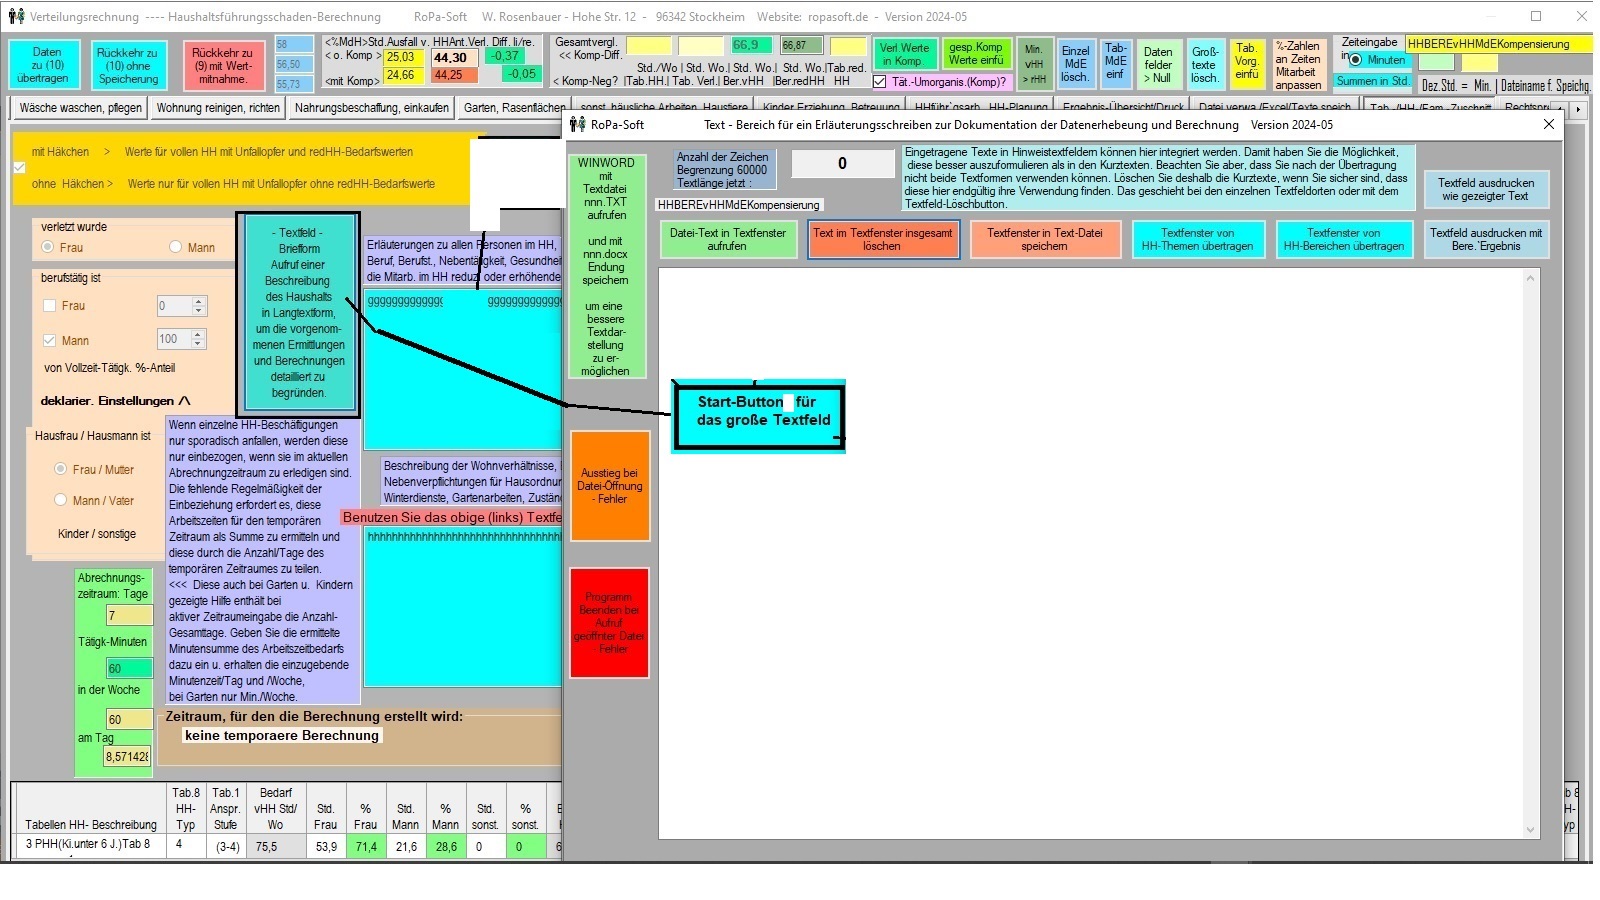This screenshot has height=900, width=1600.
Task: Click 'Textfenster von HH-Themen übertragen'
Action: 1197,240
